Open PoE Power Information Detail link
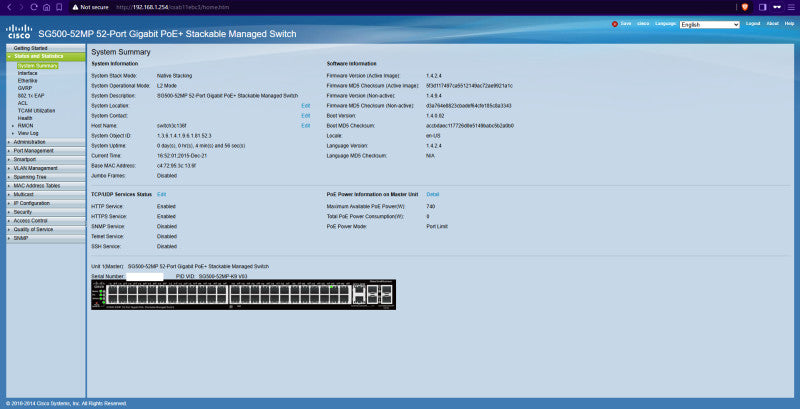 tap(433, 194)
